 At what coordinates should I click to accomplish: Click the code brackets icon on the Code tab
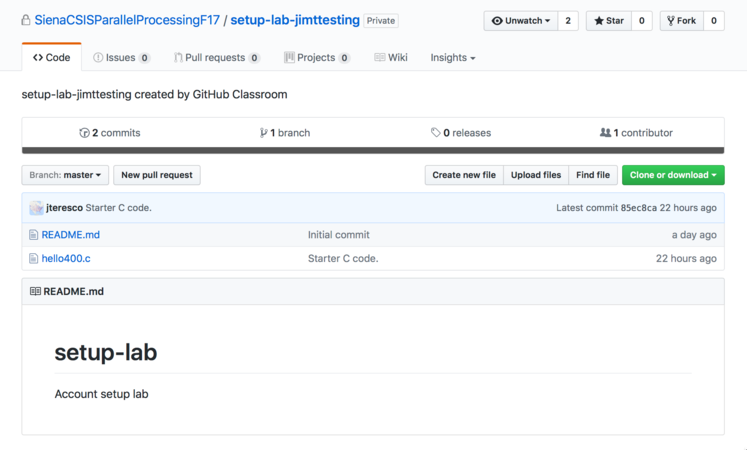38,58
